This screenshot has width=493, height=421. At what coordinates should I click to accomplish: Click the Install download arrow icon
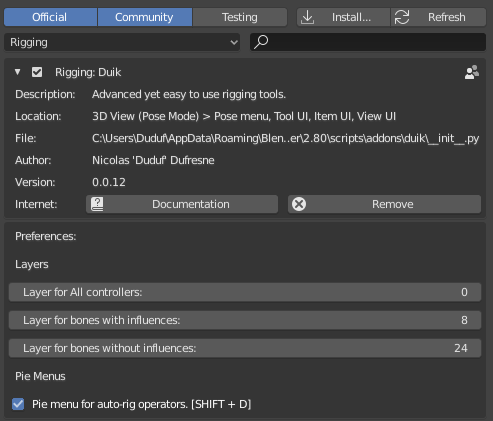[x=307, y=17]
